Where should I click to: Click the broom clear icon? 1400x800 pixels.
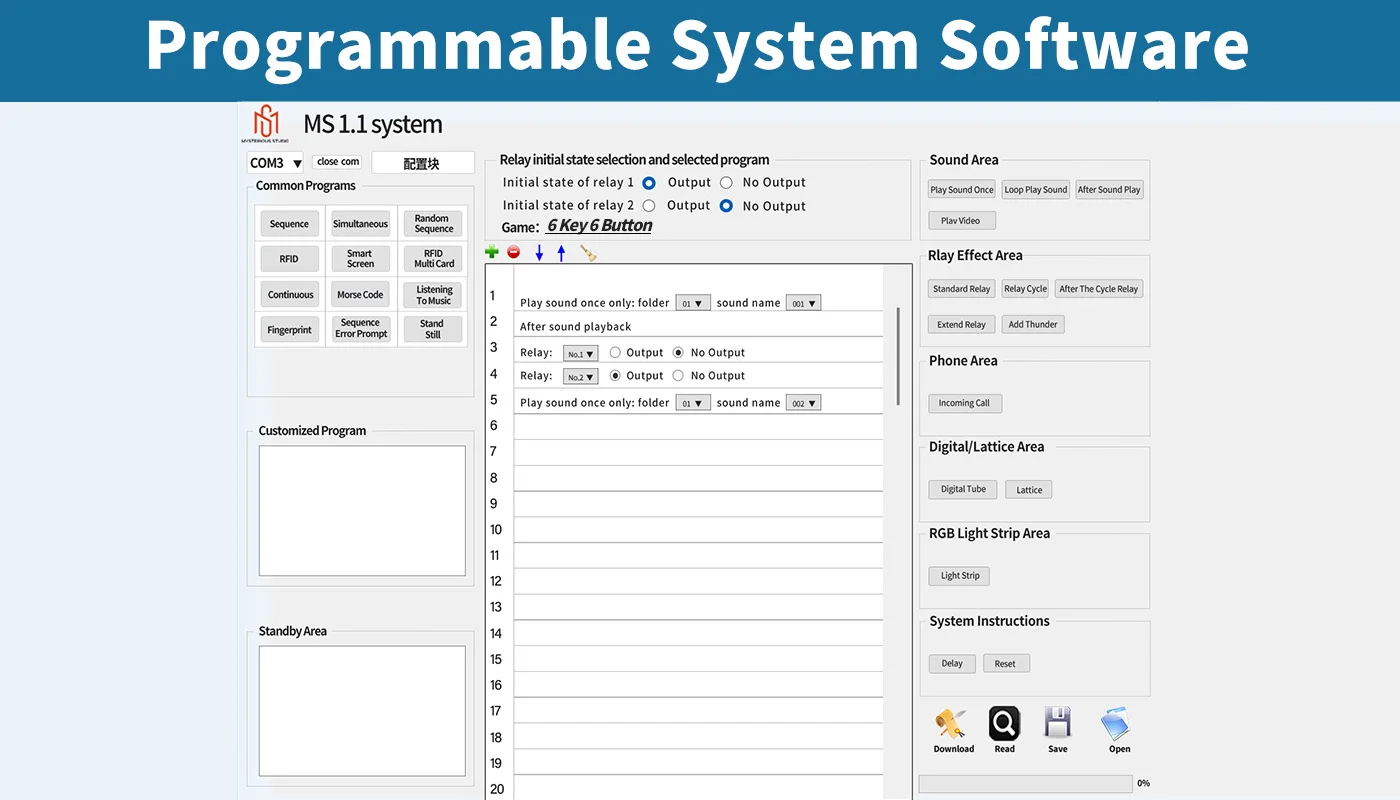(588, 254)
